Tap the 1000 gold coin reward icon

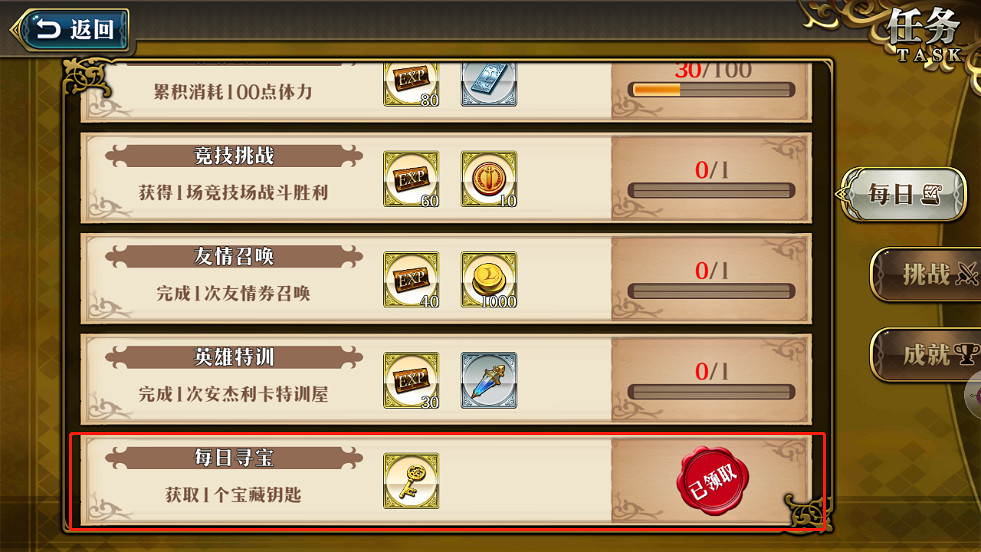(489, 280)
